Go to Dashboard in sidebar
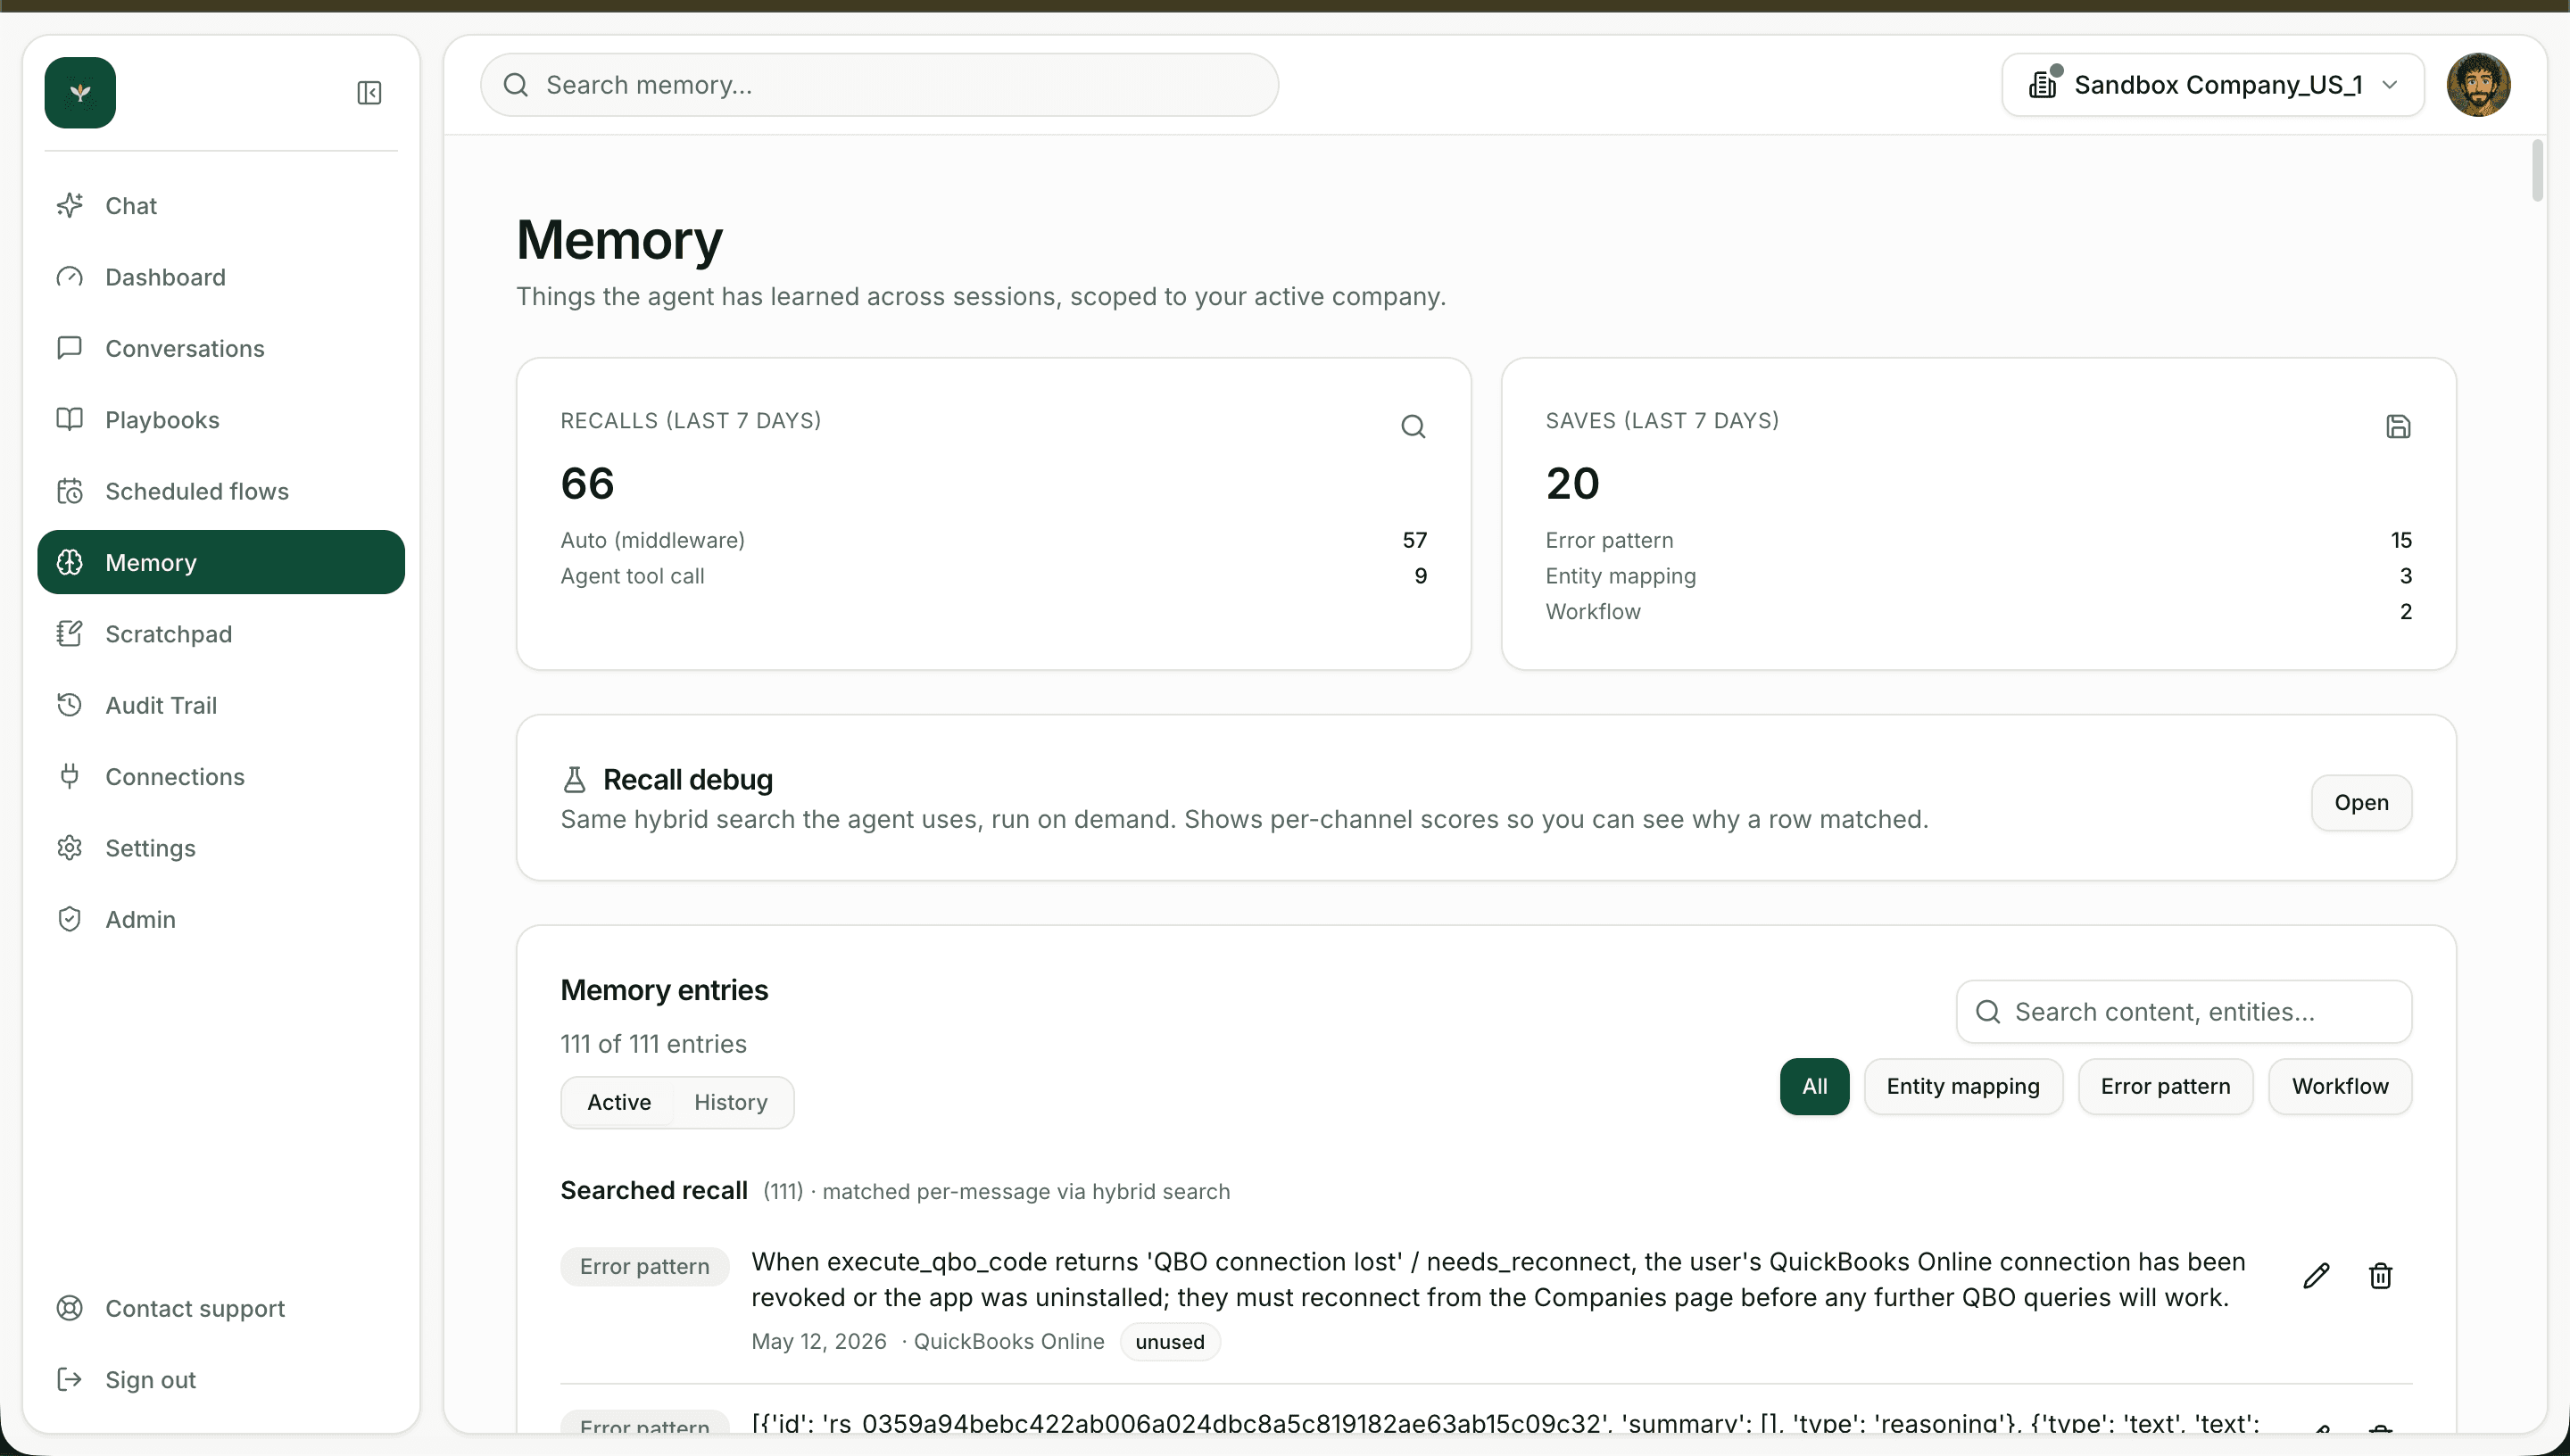Screen dimensions: 2570x1456 click(x=221, y=277)
